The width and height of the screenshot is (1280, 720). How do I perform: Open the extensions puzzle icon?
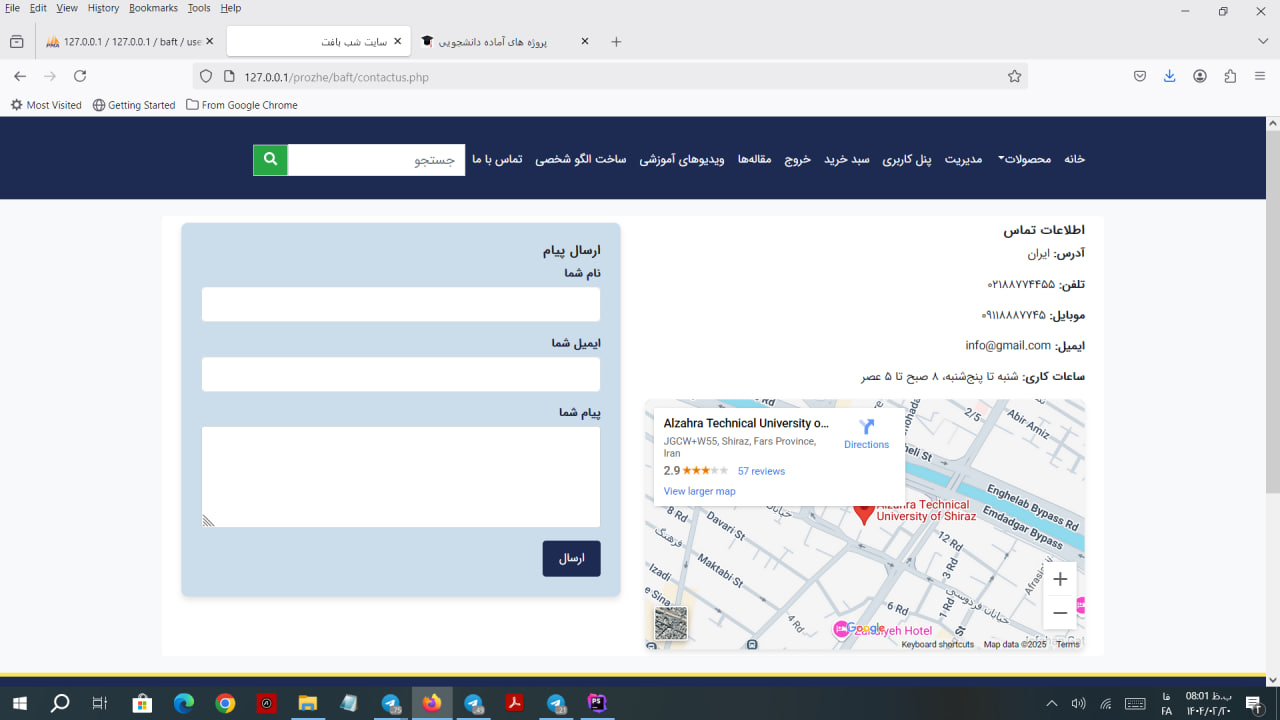[x=1230, y=76]
